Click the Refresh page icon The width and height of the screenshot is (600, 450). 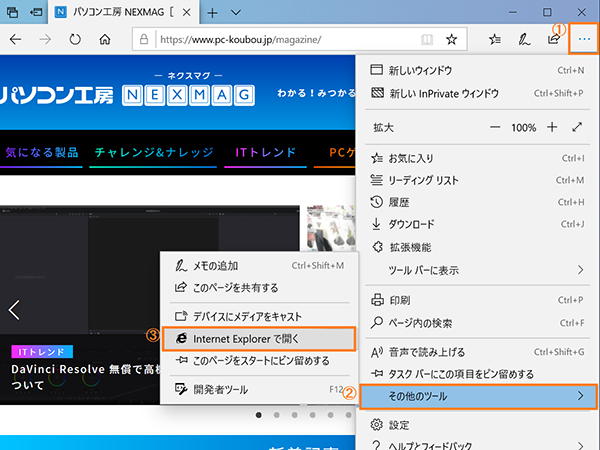(x=75, y=40)
